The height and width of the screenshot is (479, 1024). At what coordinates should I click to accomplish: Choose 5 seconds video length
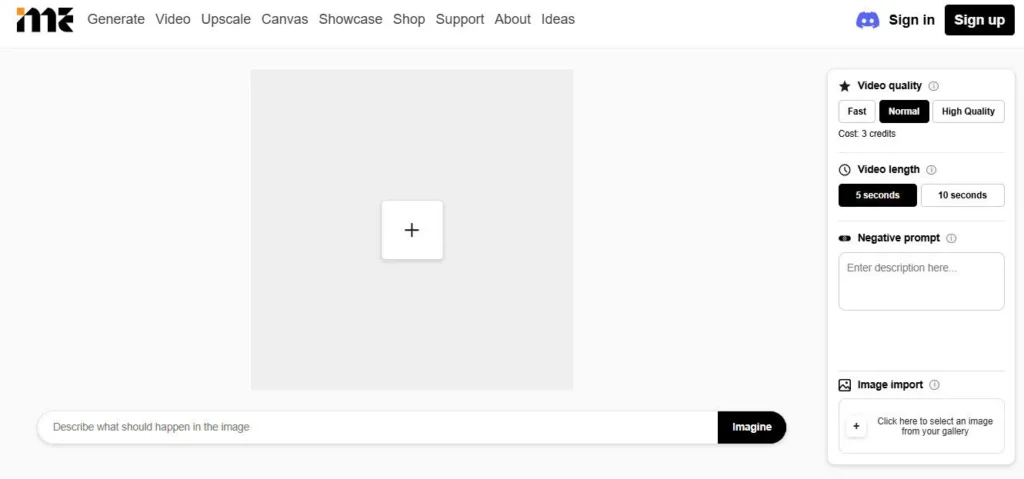[x=877, y=195]
